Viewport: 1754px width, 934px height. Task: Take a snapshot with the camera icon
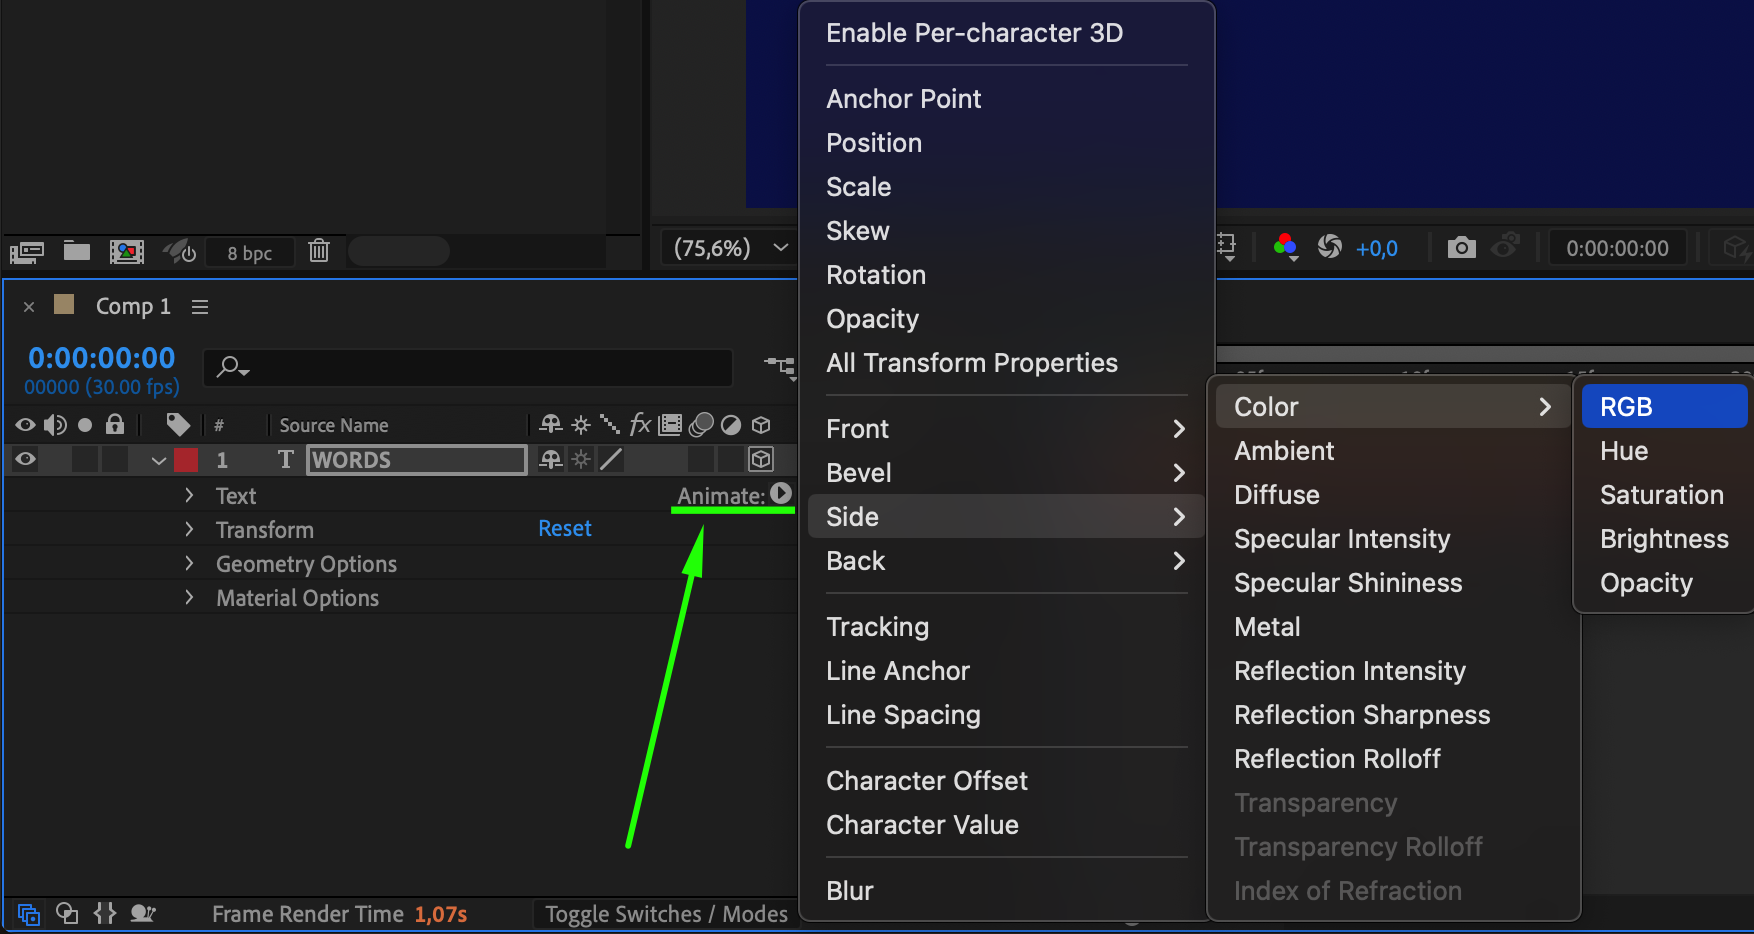[1461, 248]
